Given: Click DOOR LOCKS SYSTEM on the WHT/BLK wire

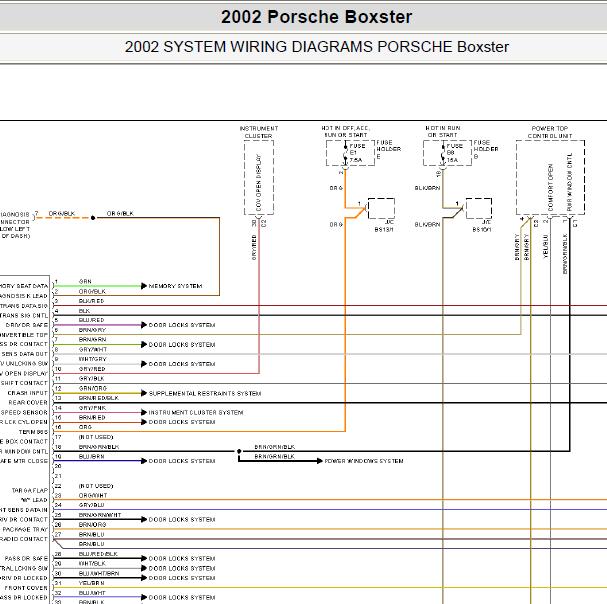Looking at the screenshot, I should pos(182,569).
